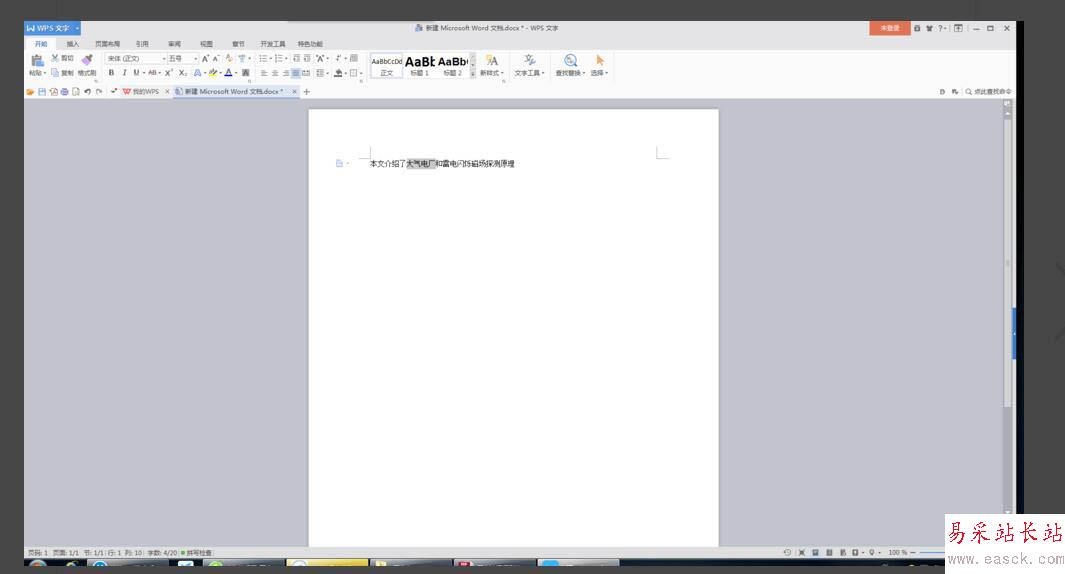Open paragraph shading fill color
This screenshot has width=1065, height=574.
[x=340, y=73]
